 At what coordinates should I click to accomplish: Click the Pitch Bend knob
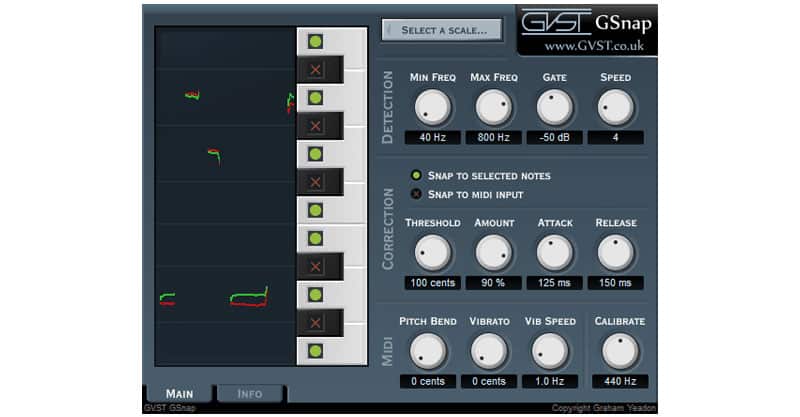[428, 352]
